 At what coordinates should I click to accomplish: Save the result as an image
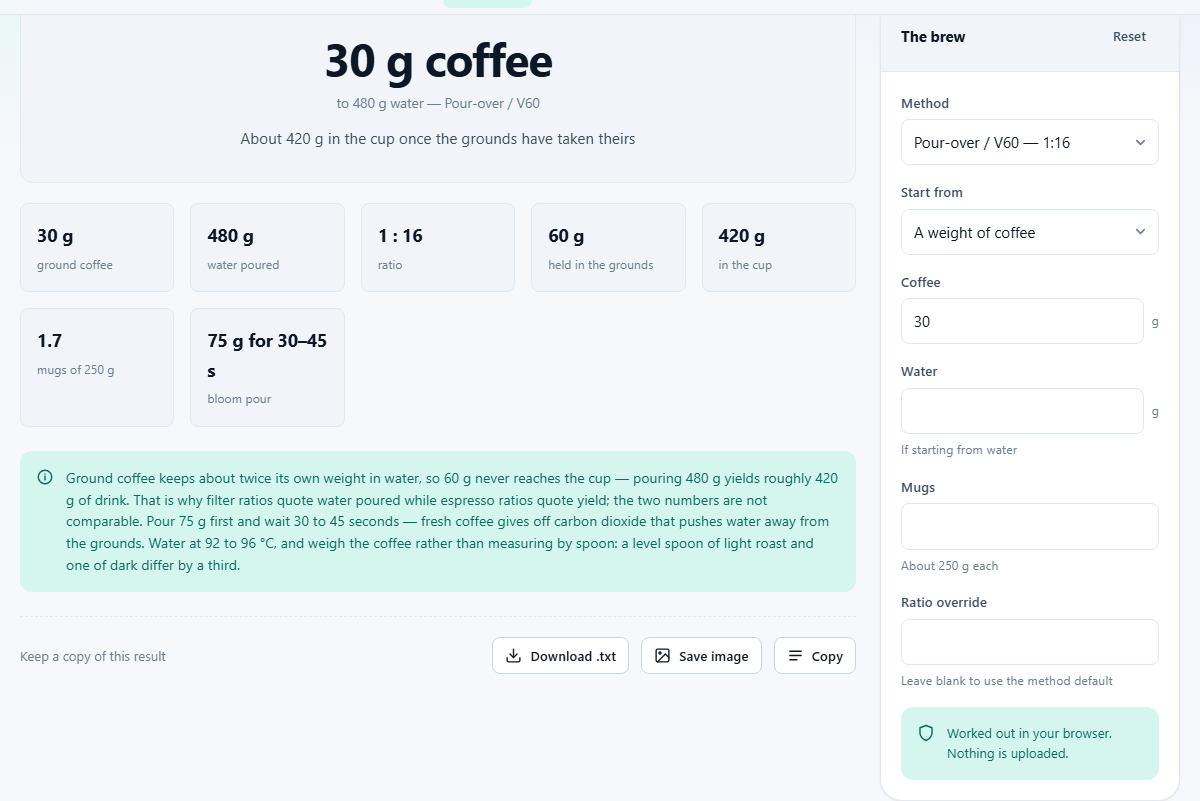(701, 656)
